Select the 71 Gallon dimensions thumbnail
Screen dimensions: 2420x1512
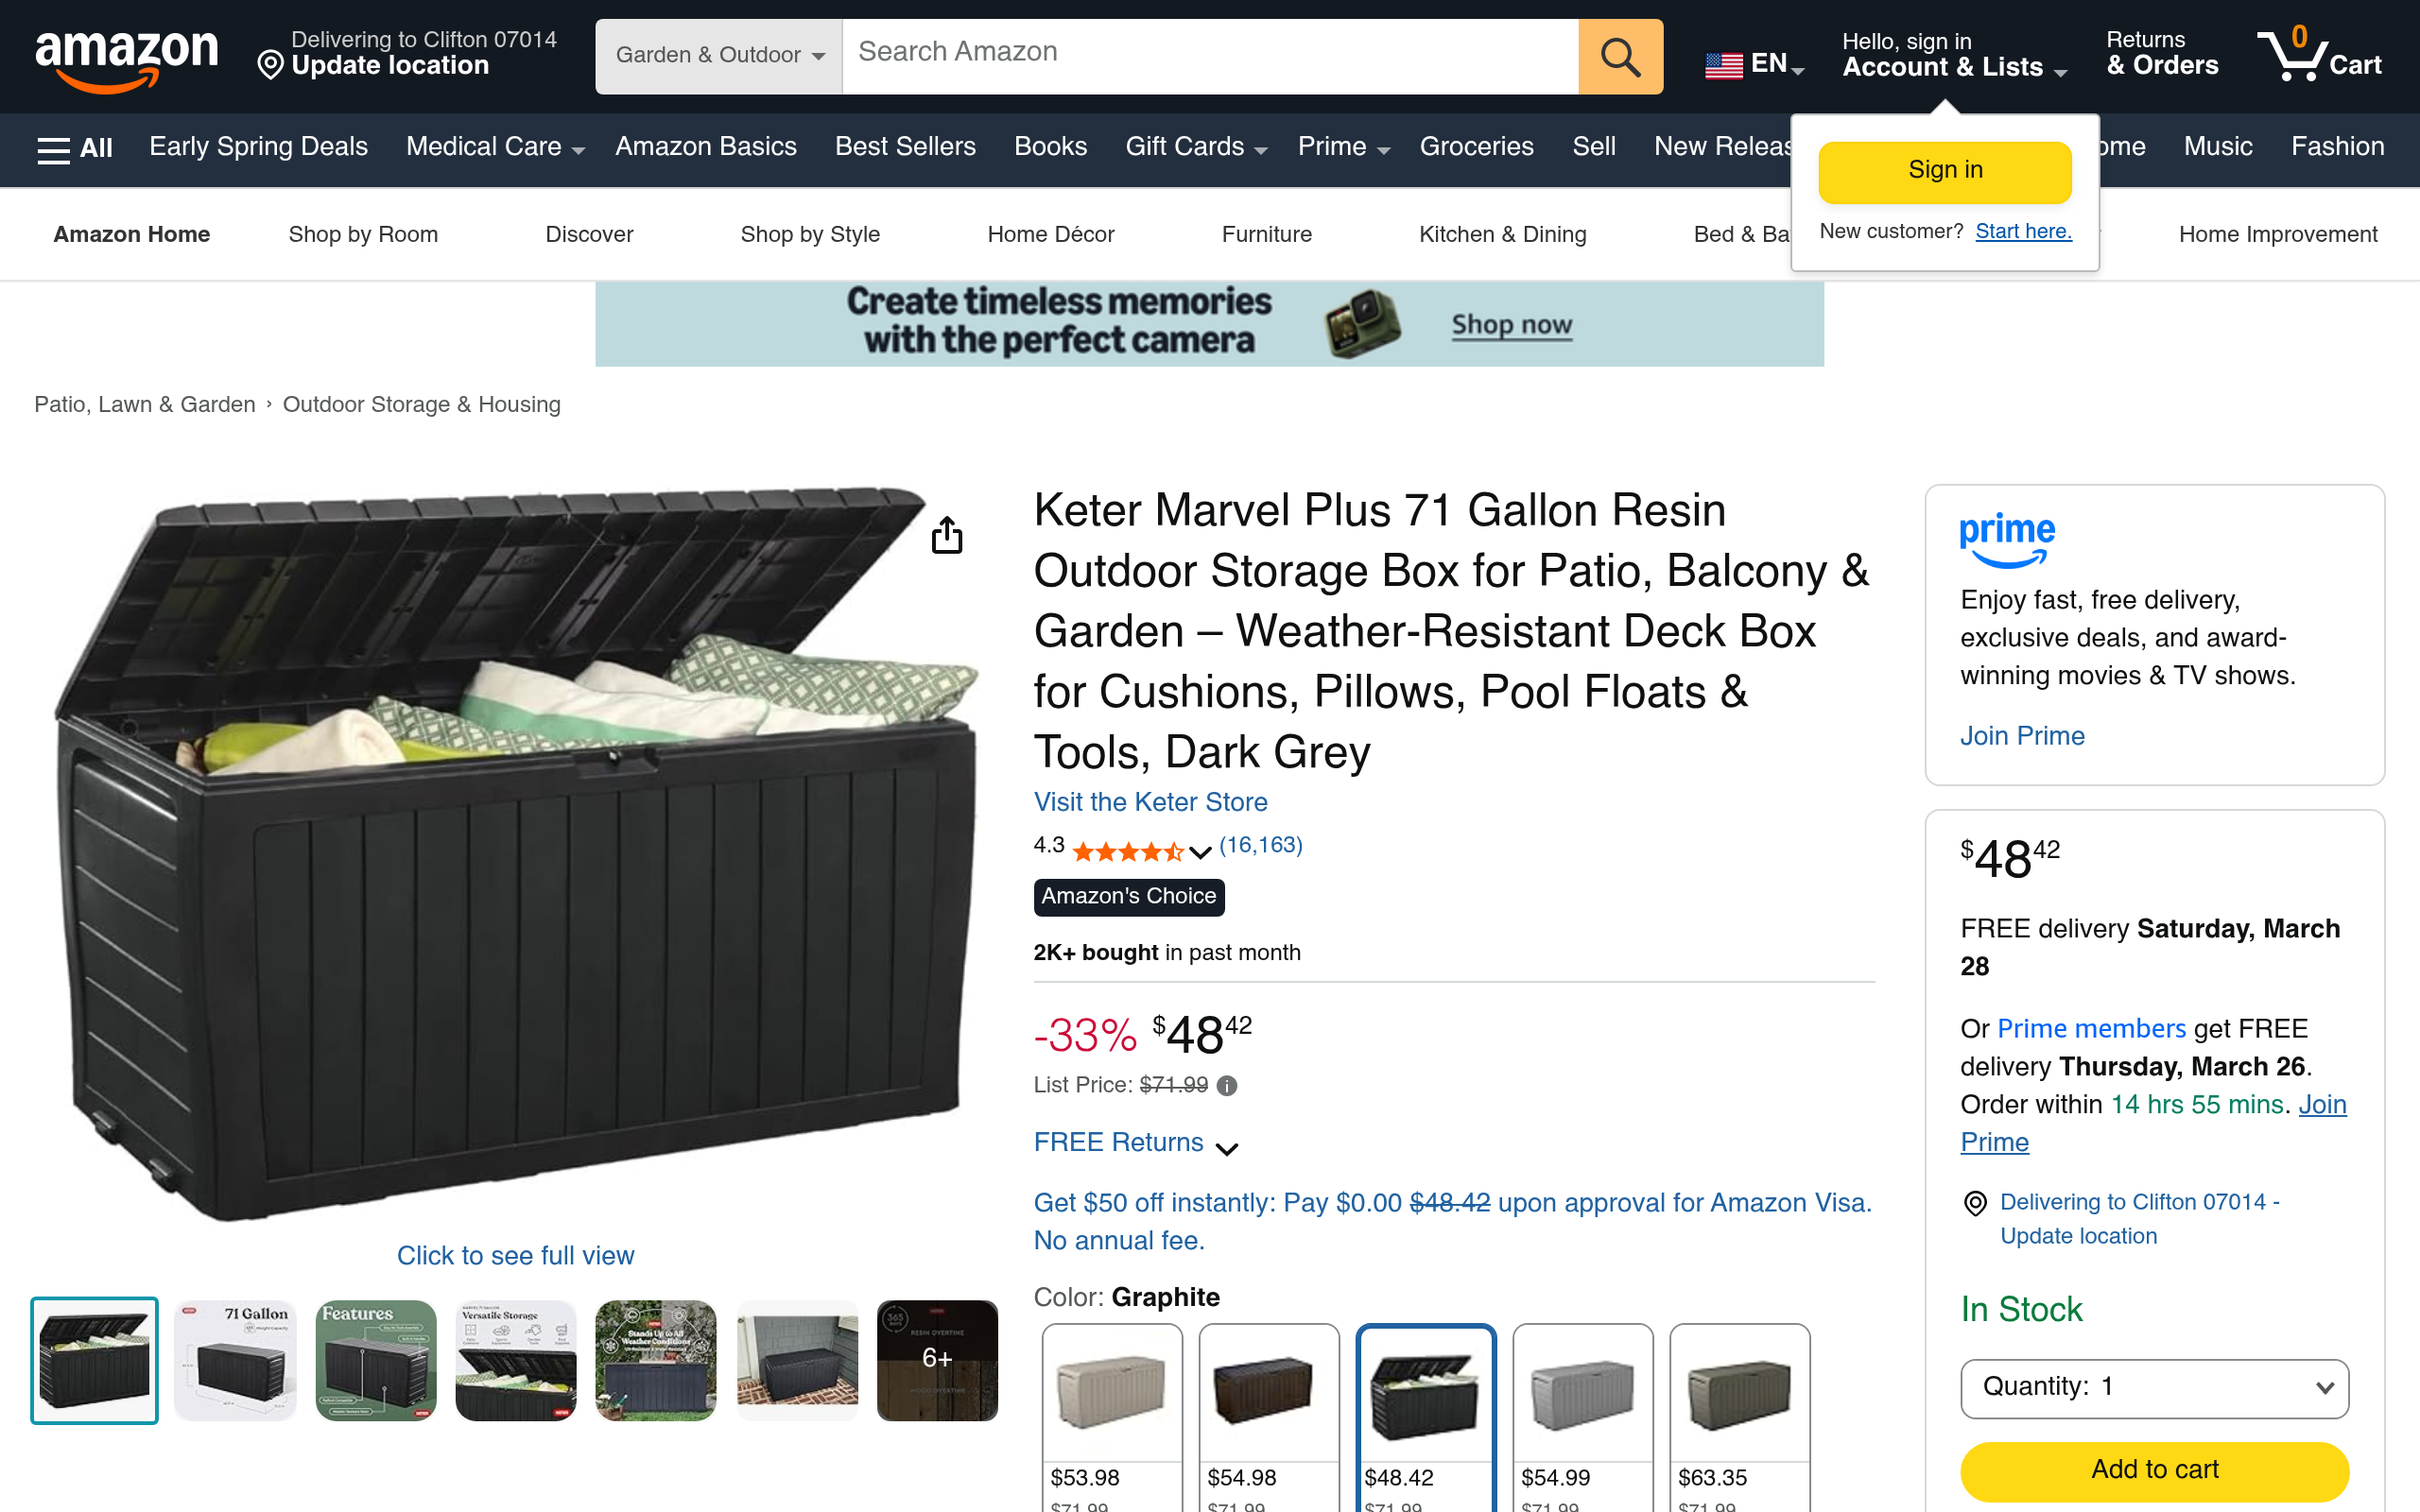[x=235, y=1360]
